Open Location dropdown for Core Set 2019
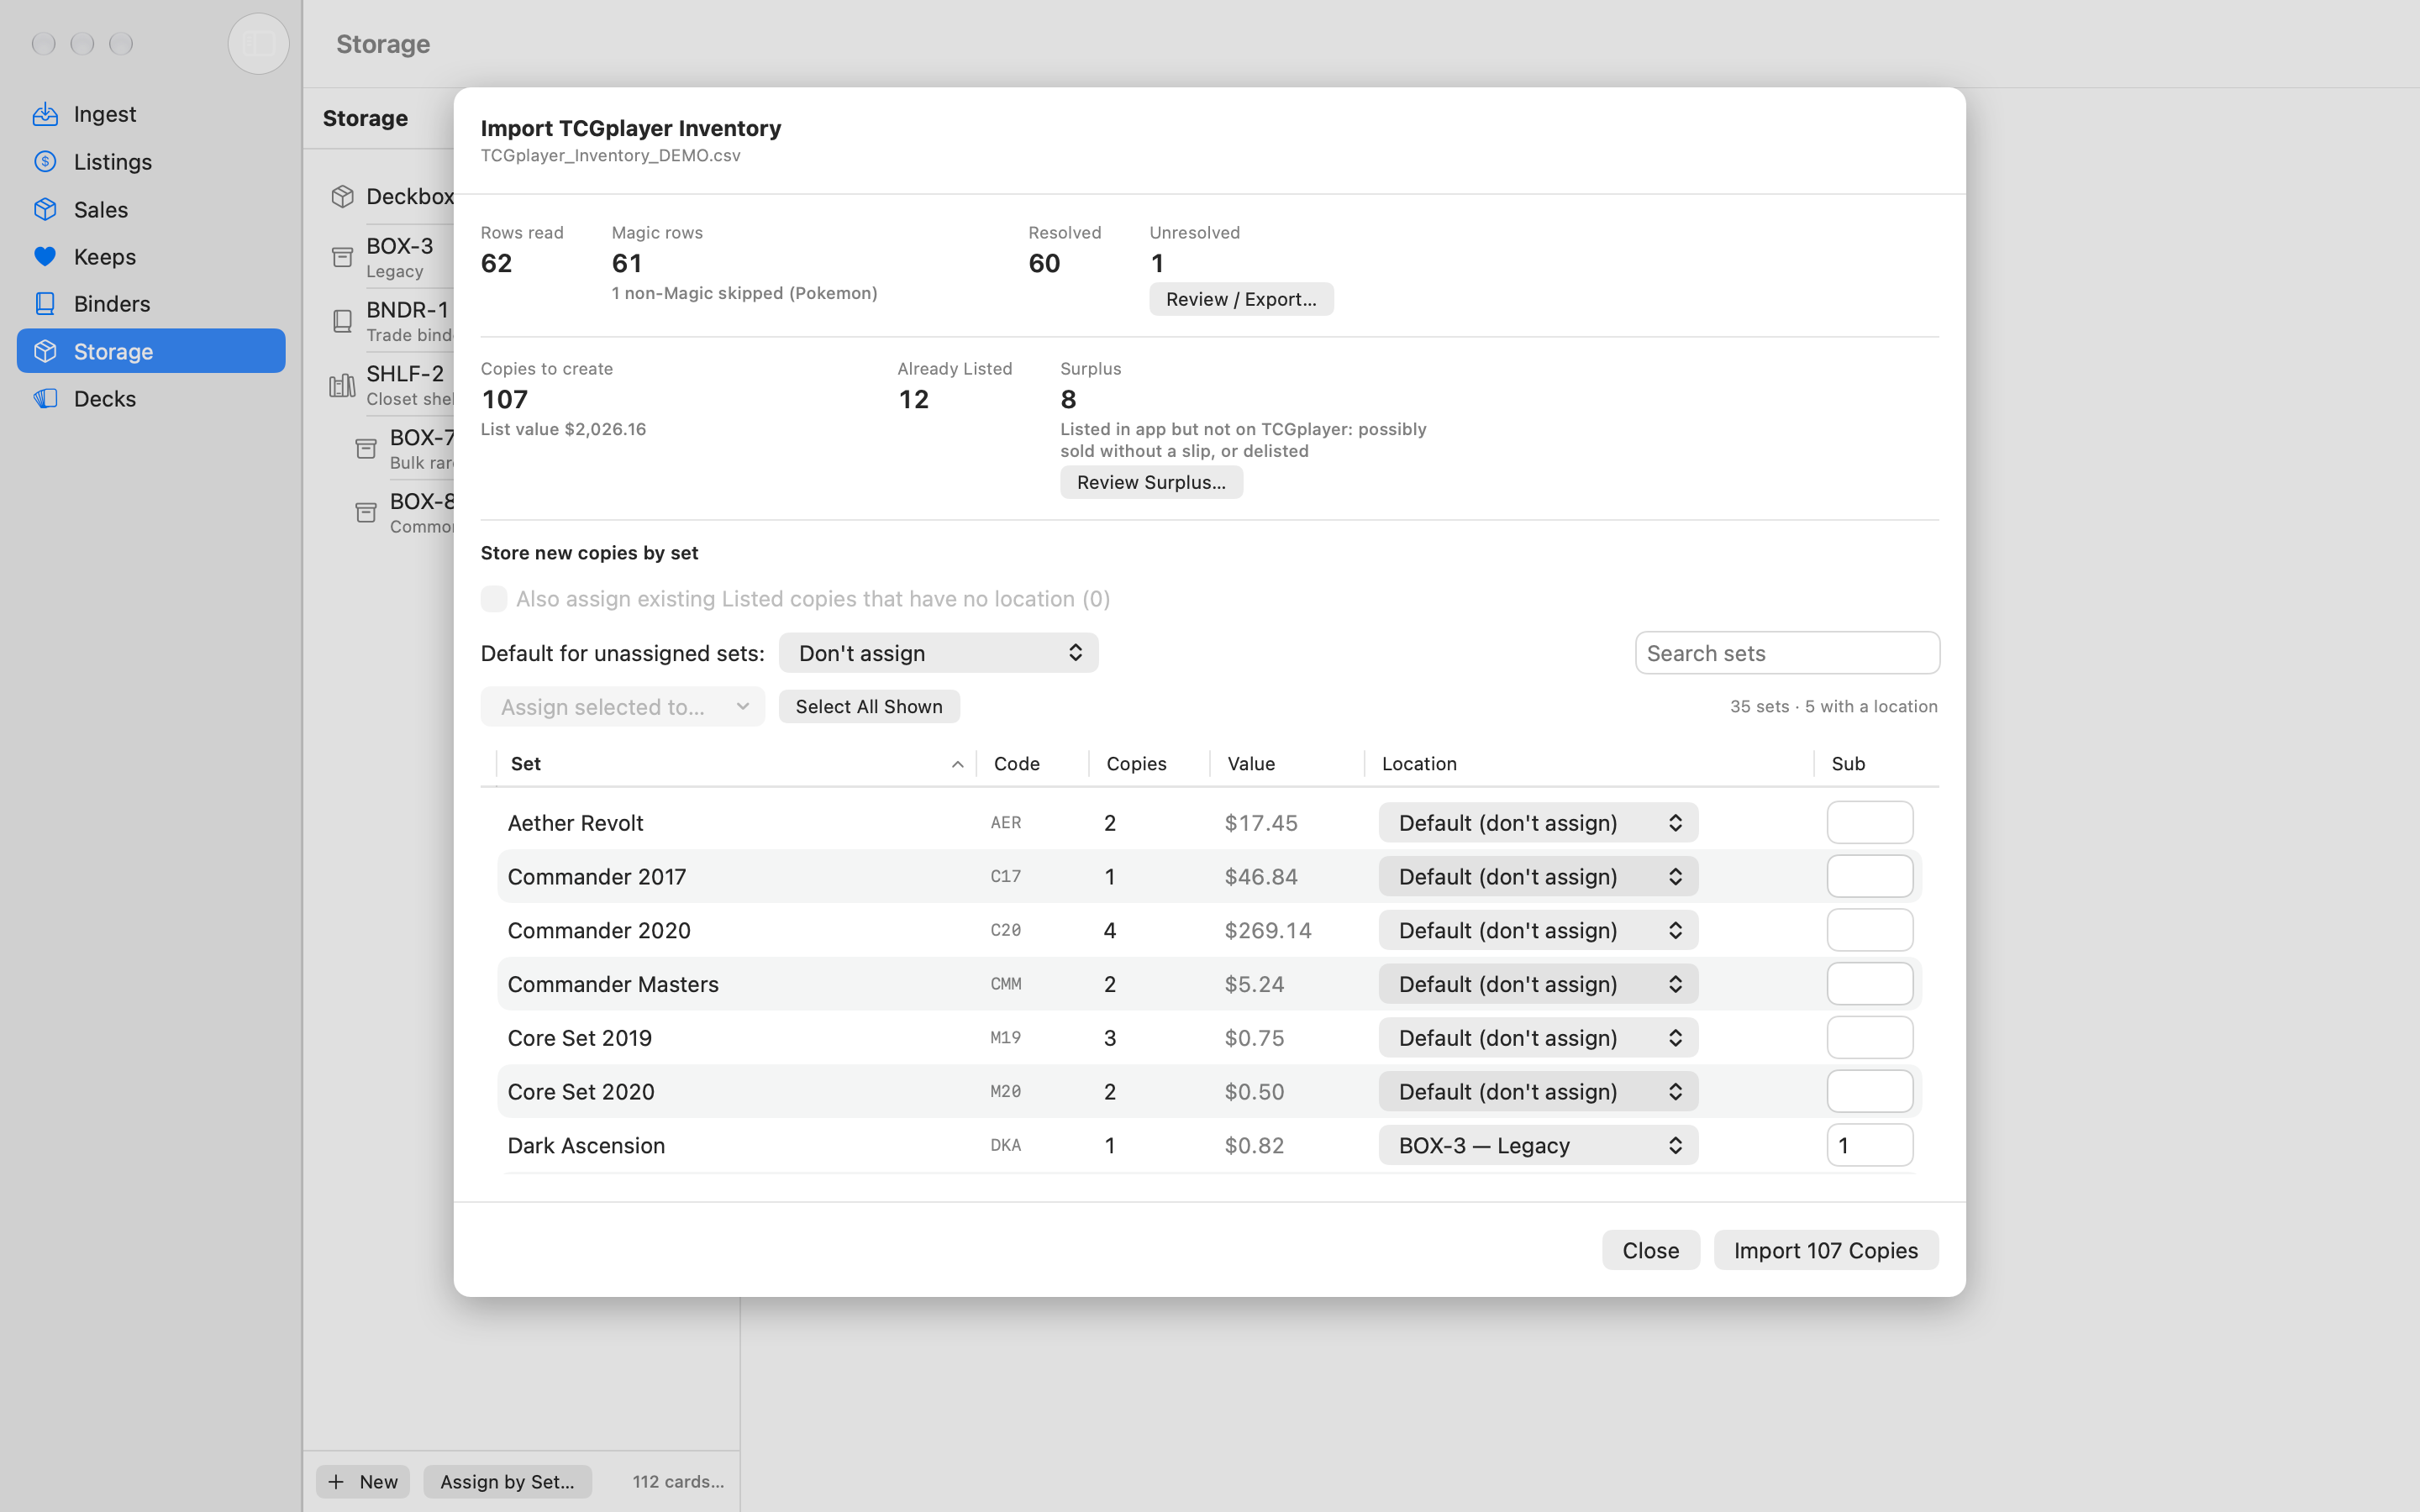 tap(1538, 1038)
